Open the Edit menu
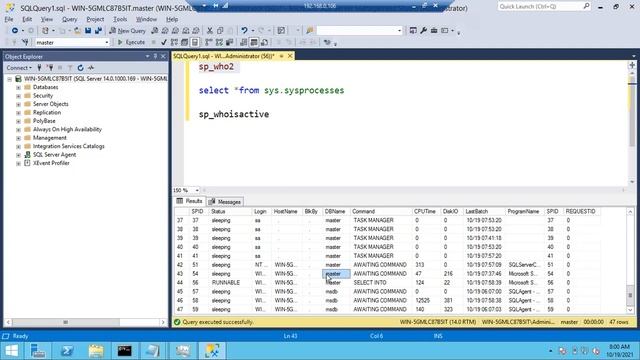 tap(27, 19)
